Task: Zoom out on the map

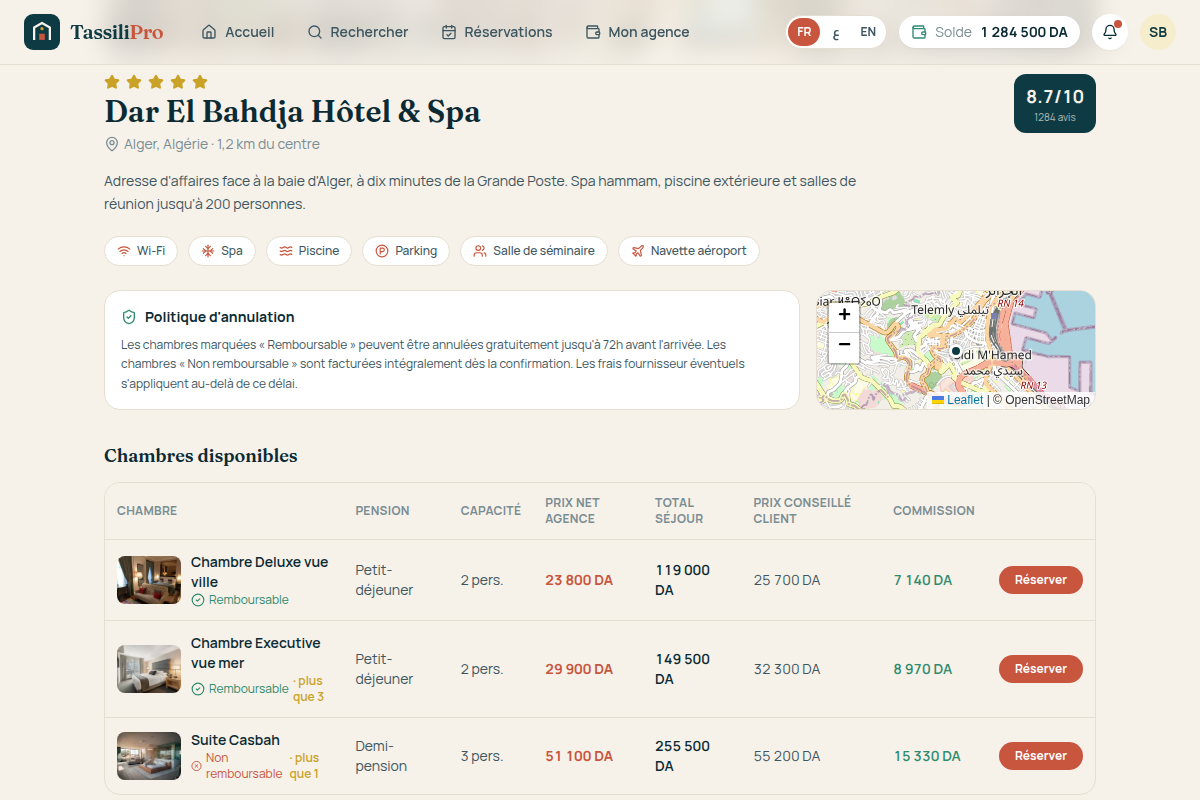Action: (x=844, y=345)
